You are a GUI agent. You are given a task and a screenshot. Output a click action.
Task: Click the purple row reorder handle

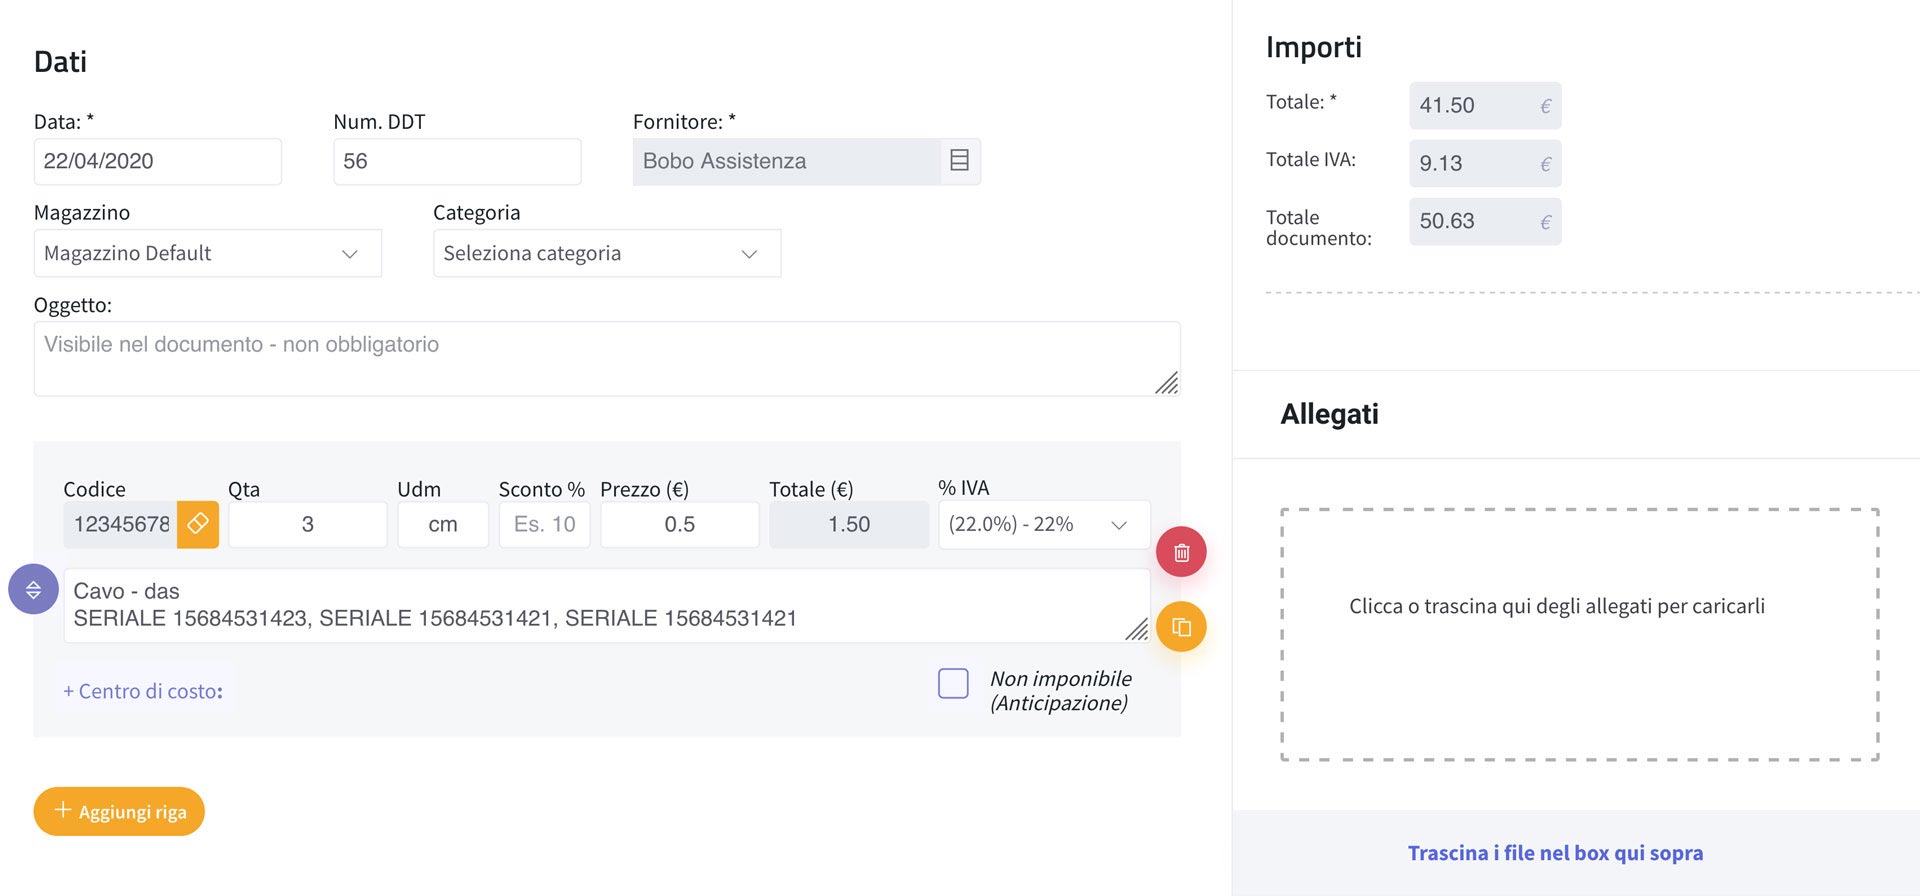[33, 589]
